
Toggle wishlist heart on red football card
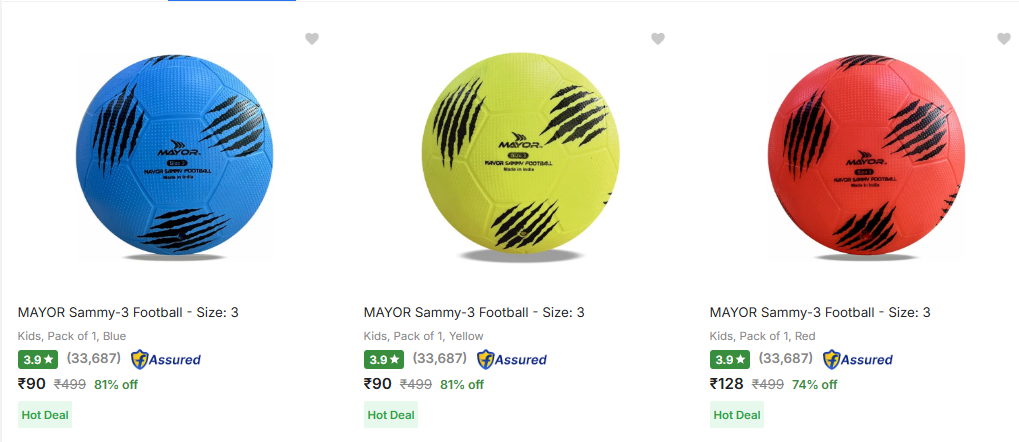tap(1004, 39)
